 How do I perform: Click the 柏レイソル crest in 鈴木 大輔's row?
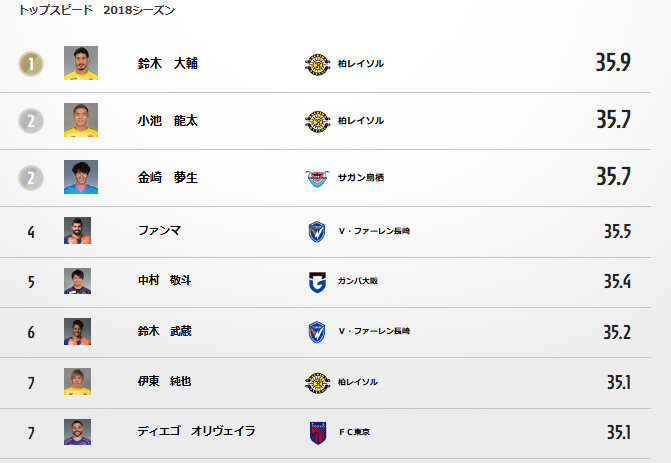[x=317, y=64]
